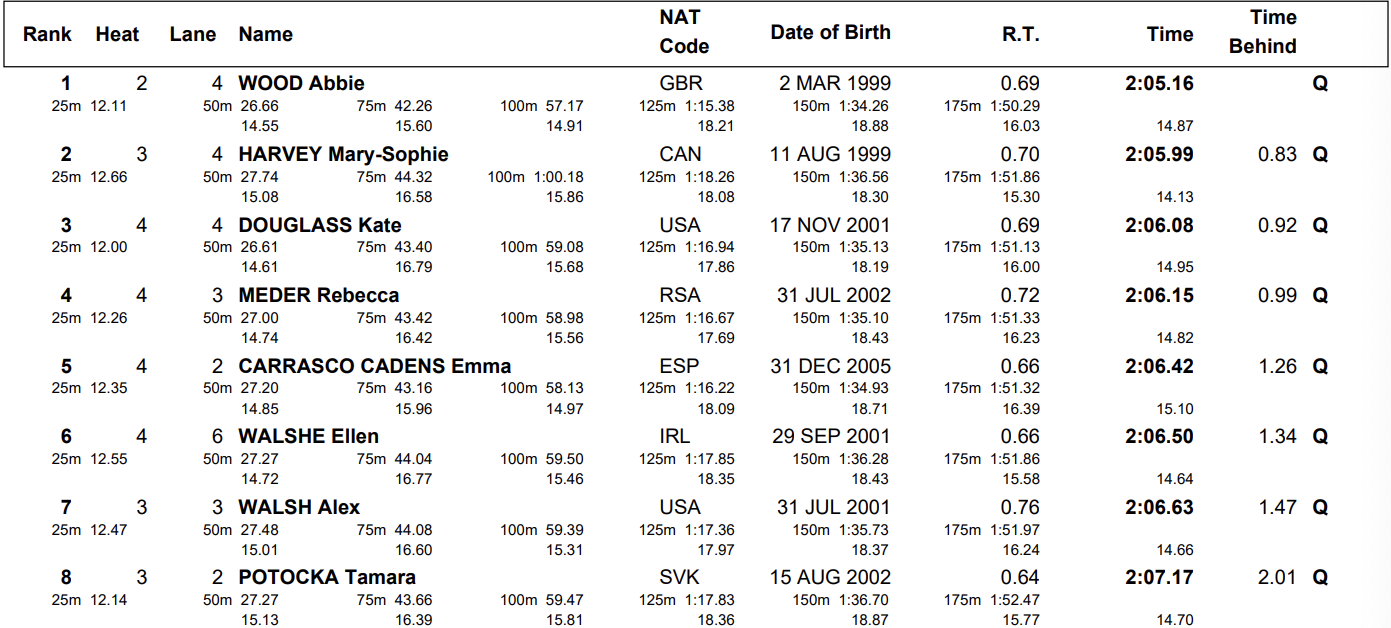
Task: Select swimmer name HARVEY Mary-Sophie
Action: pos(343,155)
